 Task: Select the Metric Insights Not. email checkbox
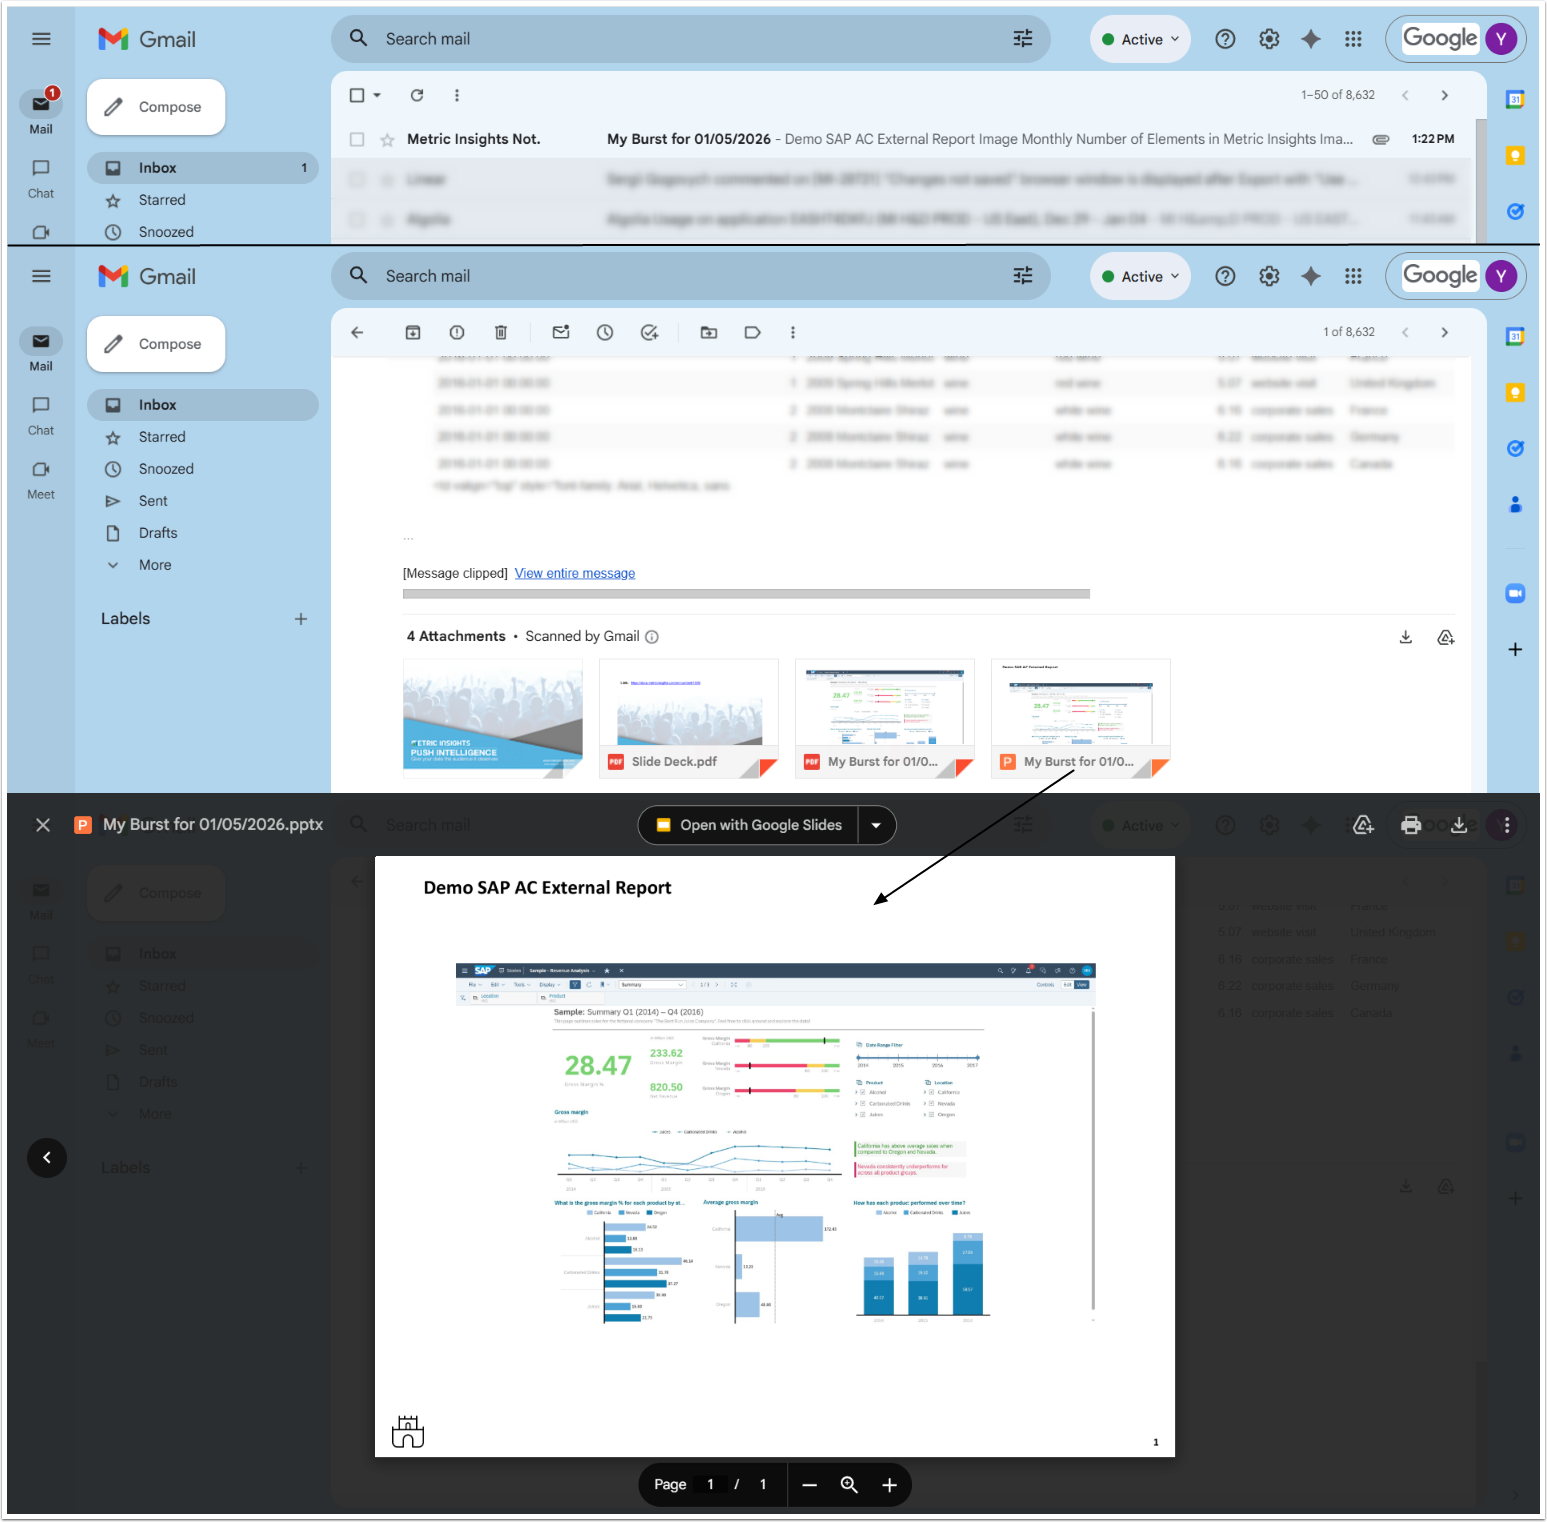(x=357, y=139)
